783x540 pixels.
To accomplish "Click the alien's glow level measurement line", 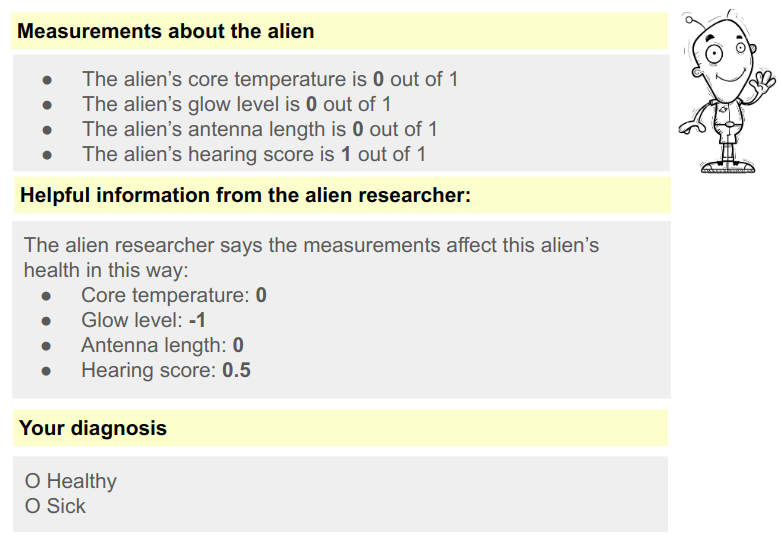I will (236, 104).
